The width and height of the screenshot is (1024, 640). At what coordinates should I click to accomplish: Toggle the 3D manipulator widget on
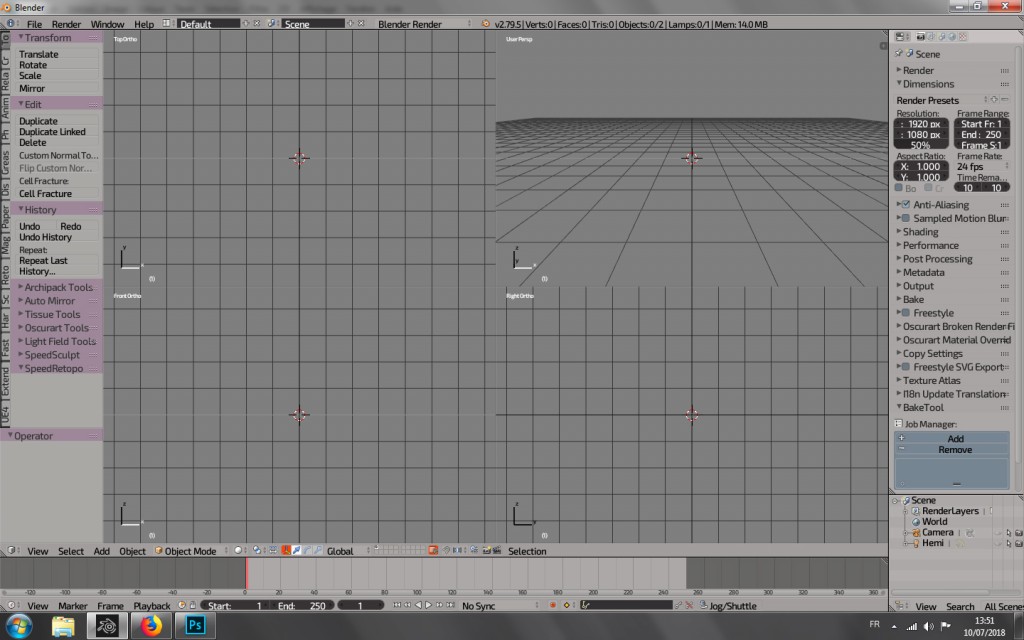point(284,551)
